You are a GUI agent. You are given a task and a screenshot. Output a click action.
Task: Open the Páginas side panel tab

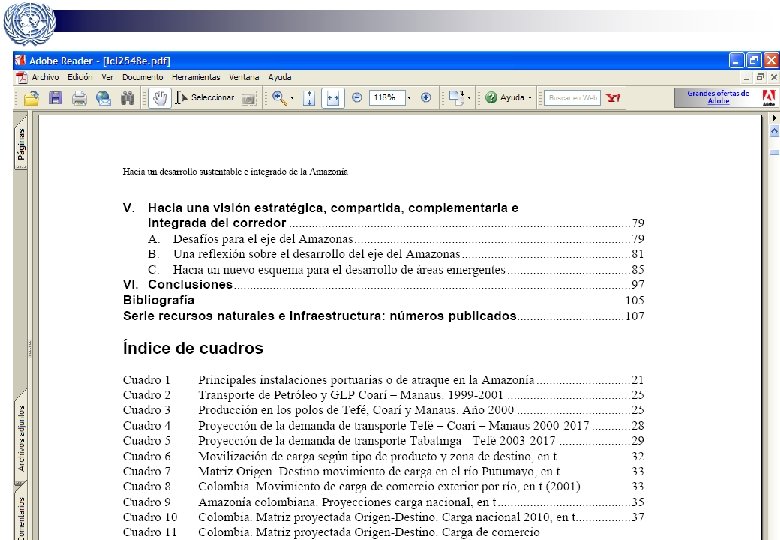pyautogui.click(x=21, y=144)
